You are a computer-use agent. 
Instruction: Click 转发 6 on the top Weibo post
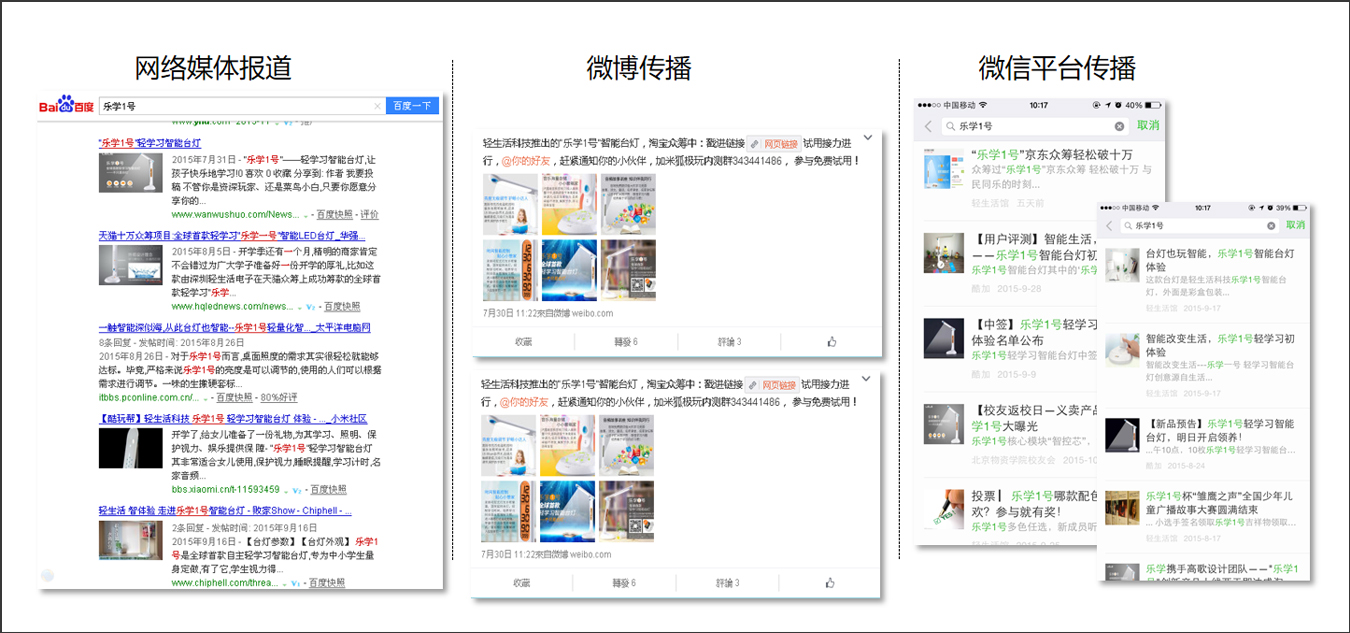[x=625, y=342]
